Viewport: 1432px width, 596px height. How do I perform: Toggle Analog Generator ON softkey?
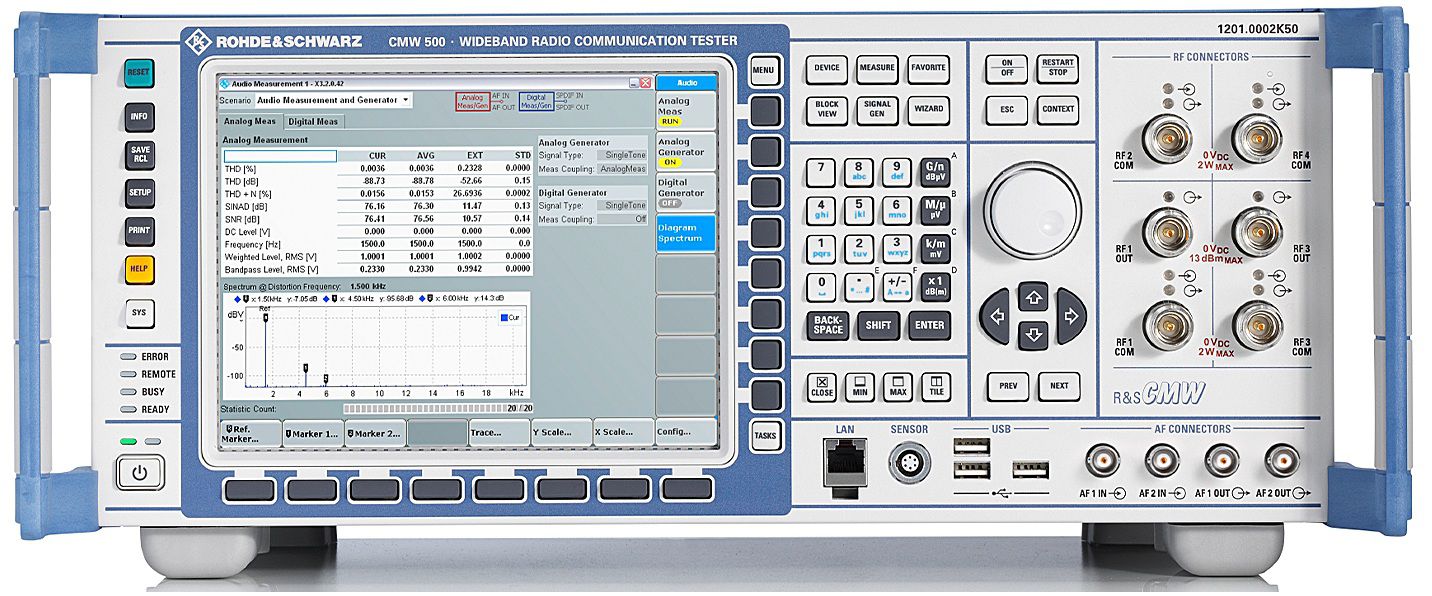[x=685, y=152]
